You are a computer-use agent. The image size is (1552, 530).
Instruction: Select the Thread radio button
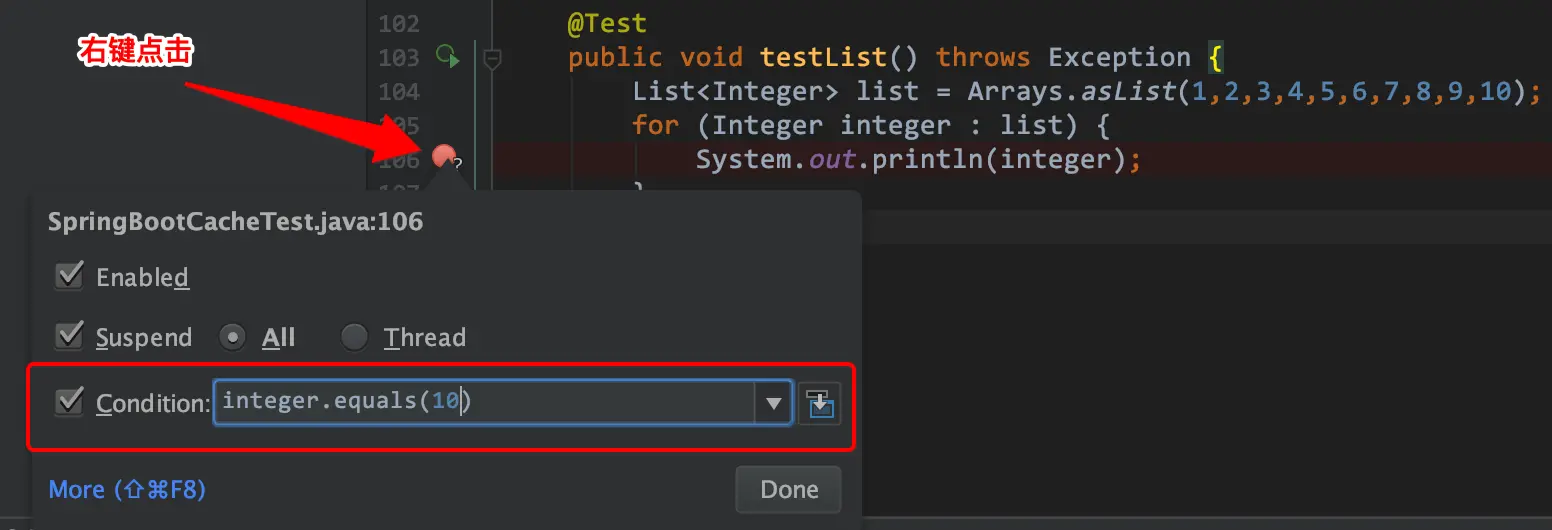(x=354, y=337)
